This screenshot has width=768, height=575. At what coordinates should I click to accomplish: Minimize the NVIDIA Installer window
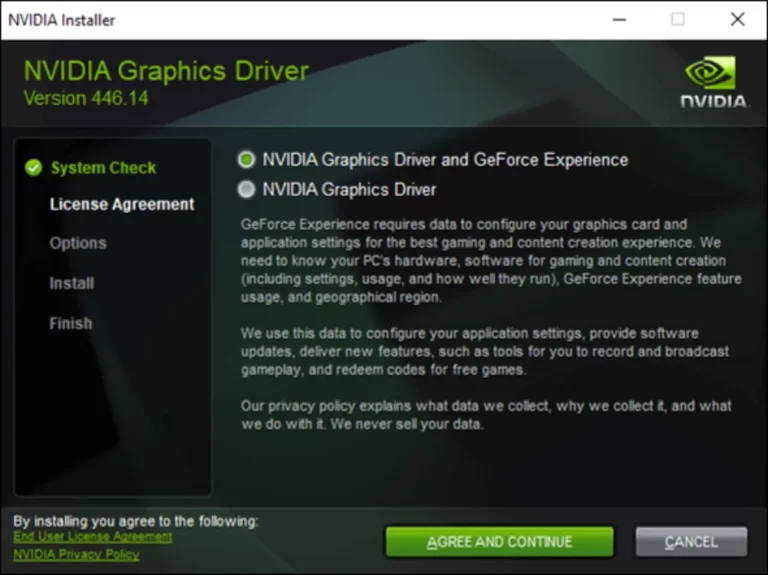[x=620, y=20]
